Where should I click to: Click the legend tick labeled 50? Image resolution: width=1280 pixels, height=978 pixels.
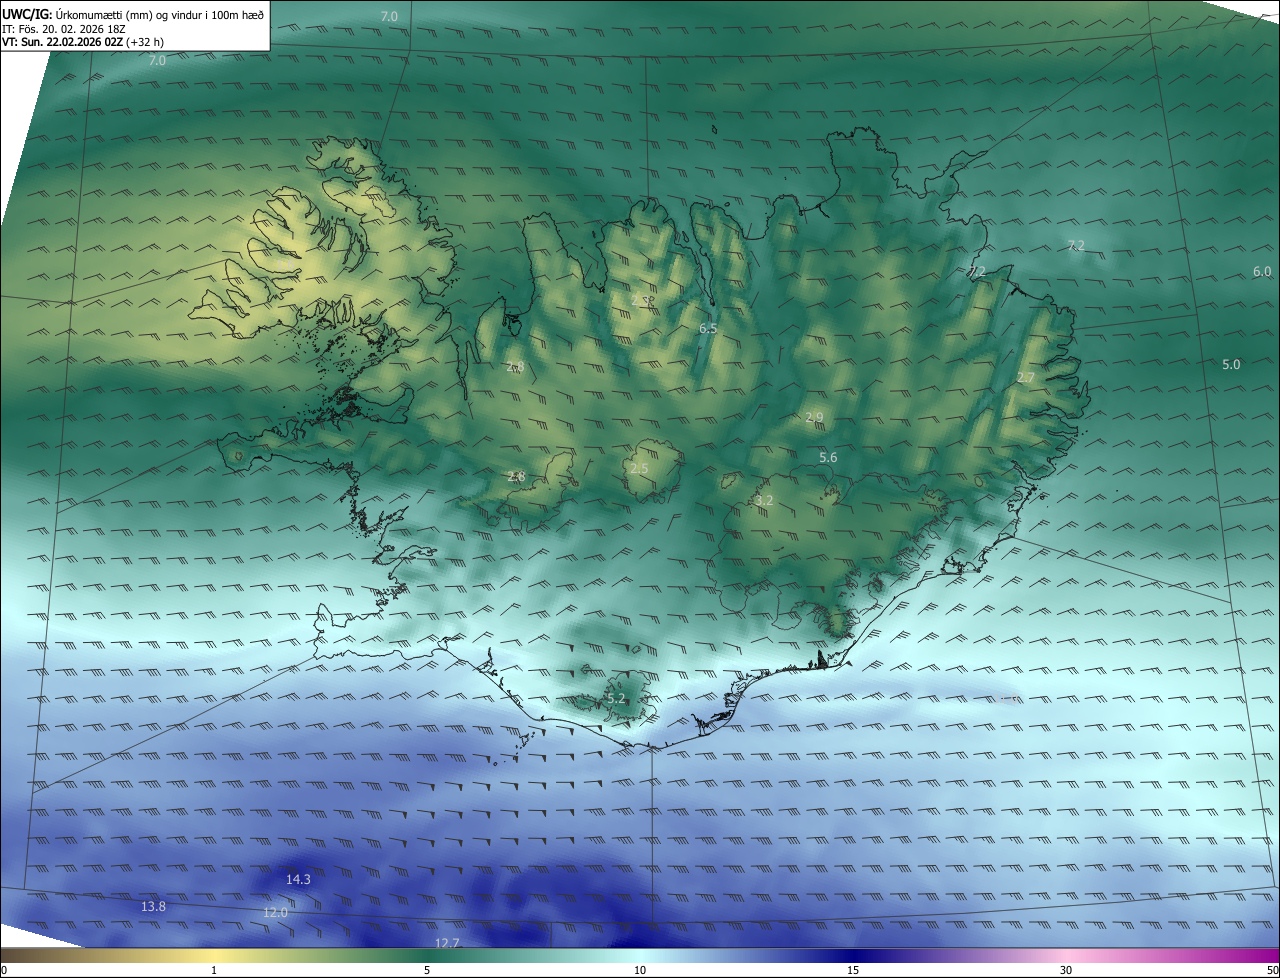click(1273, 970)
